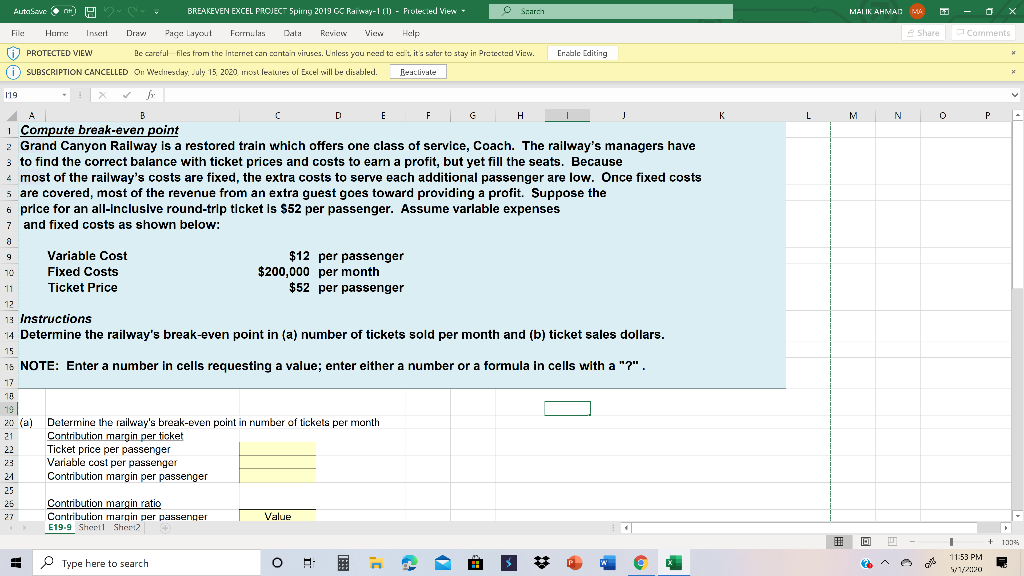Open the Name Box dropdown
The image size is (1024, 576).
coord(63,94)
